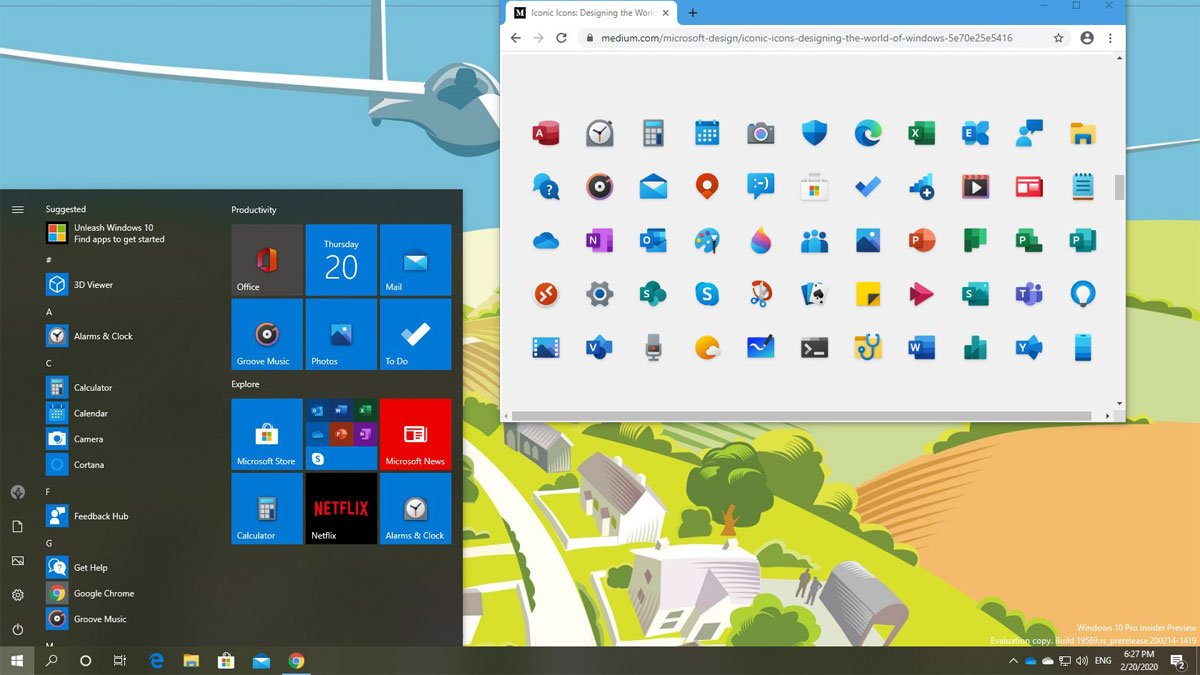Viewport: 1200px width, 675px height.
Task: Select the Iconic Icons browser tab
Action: (x=590, y=13)
